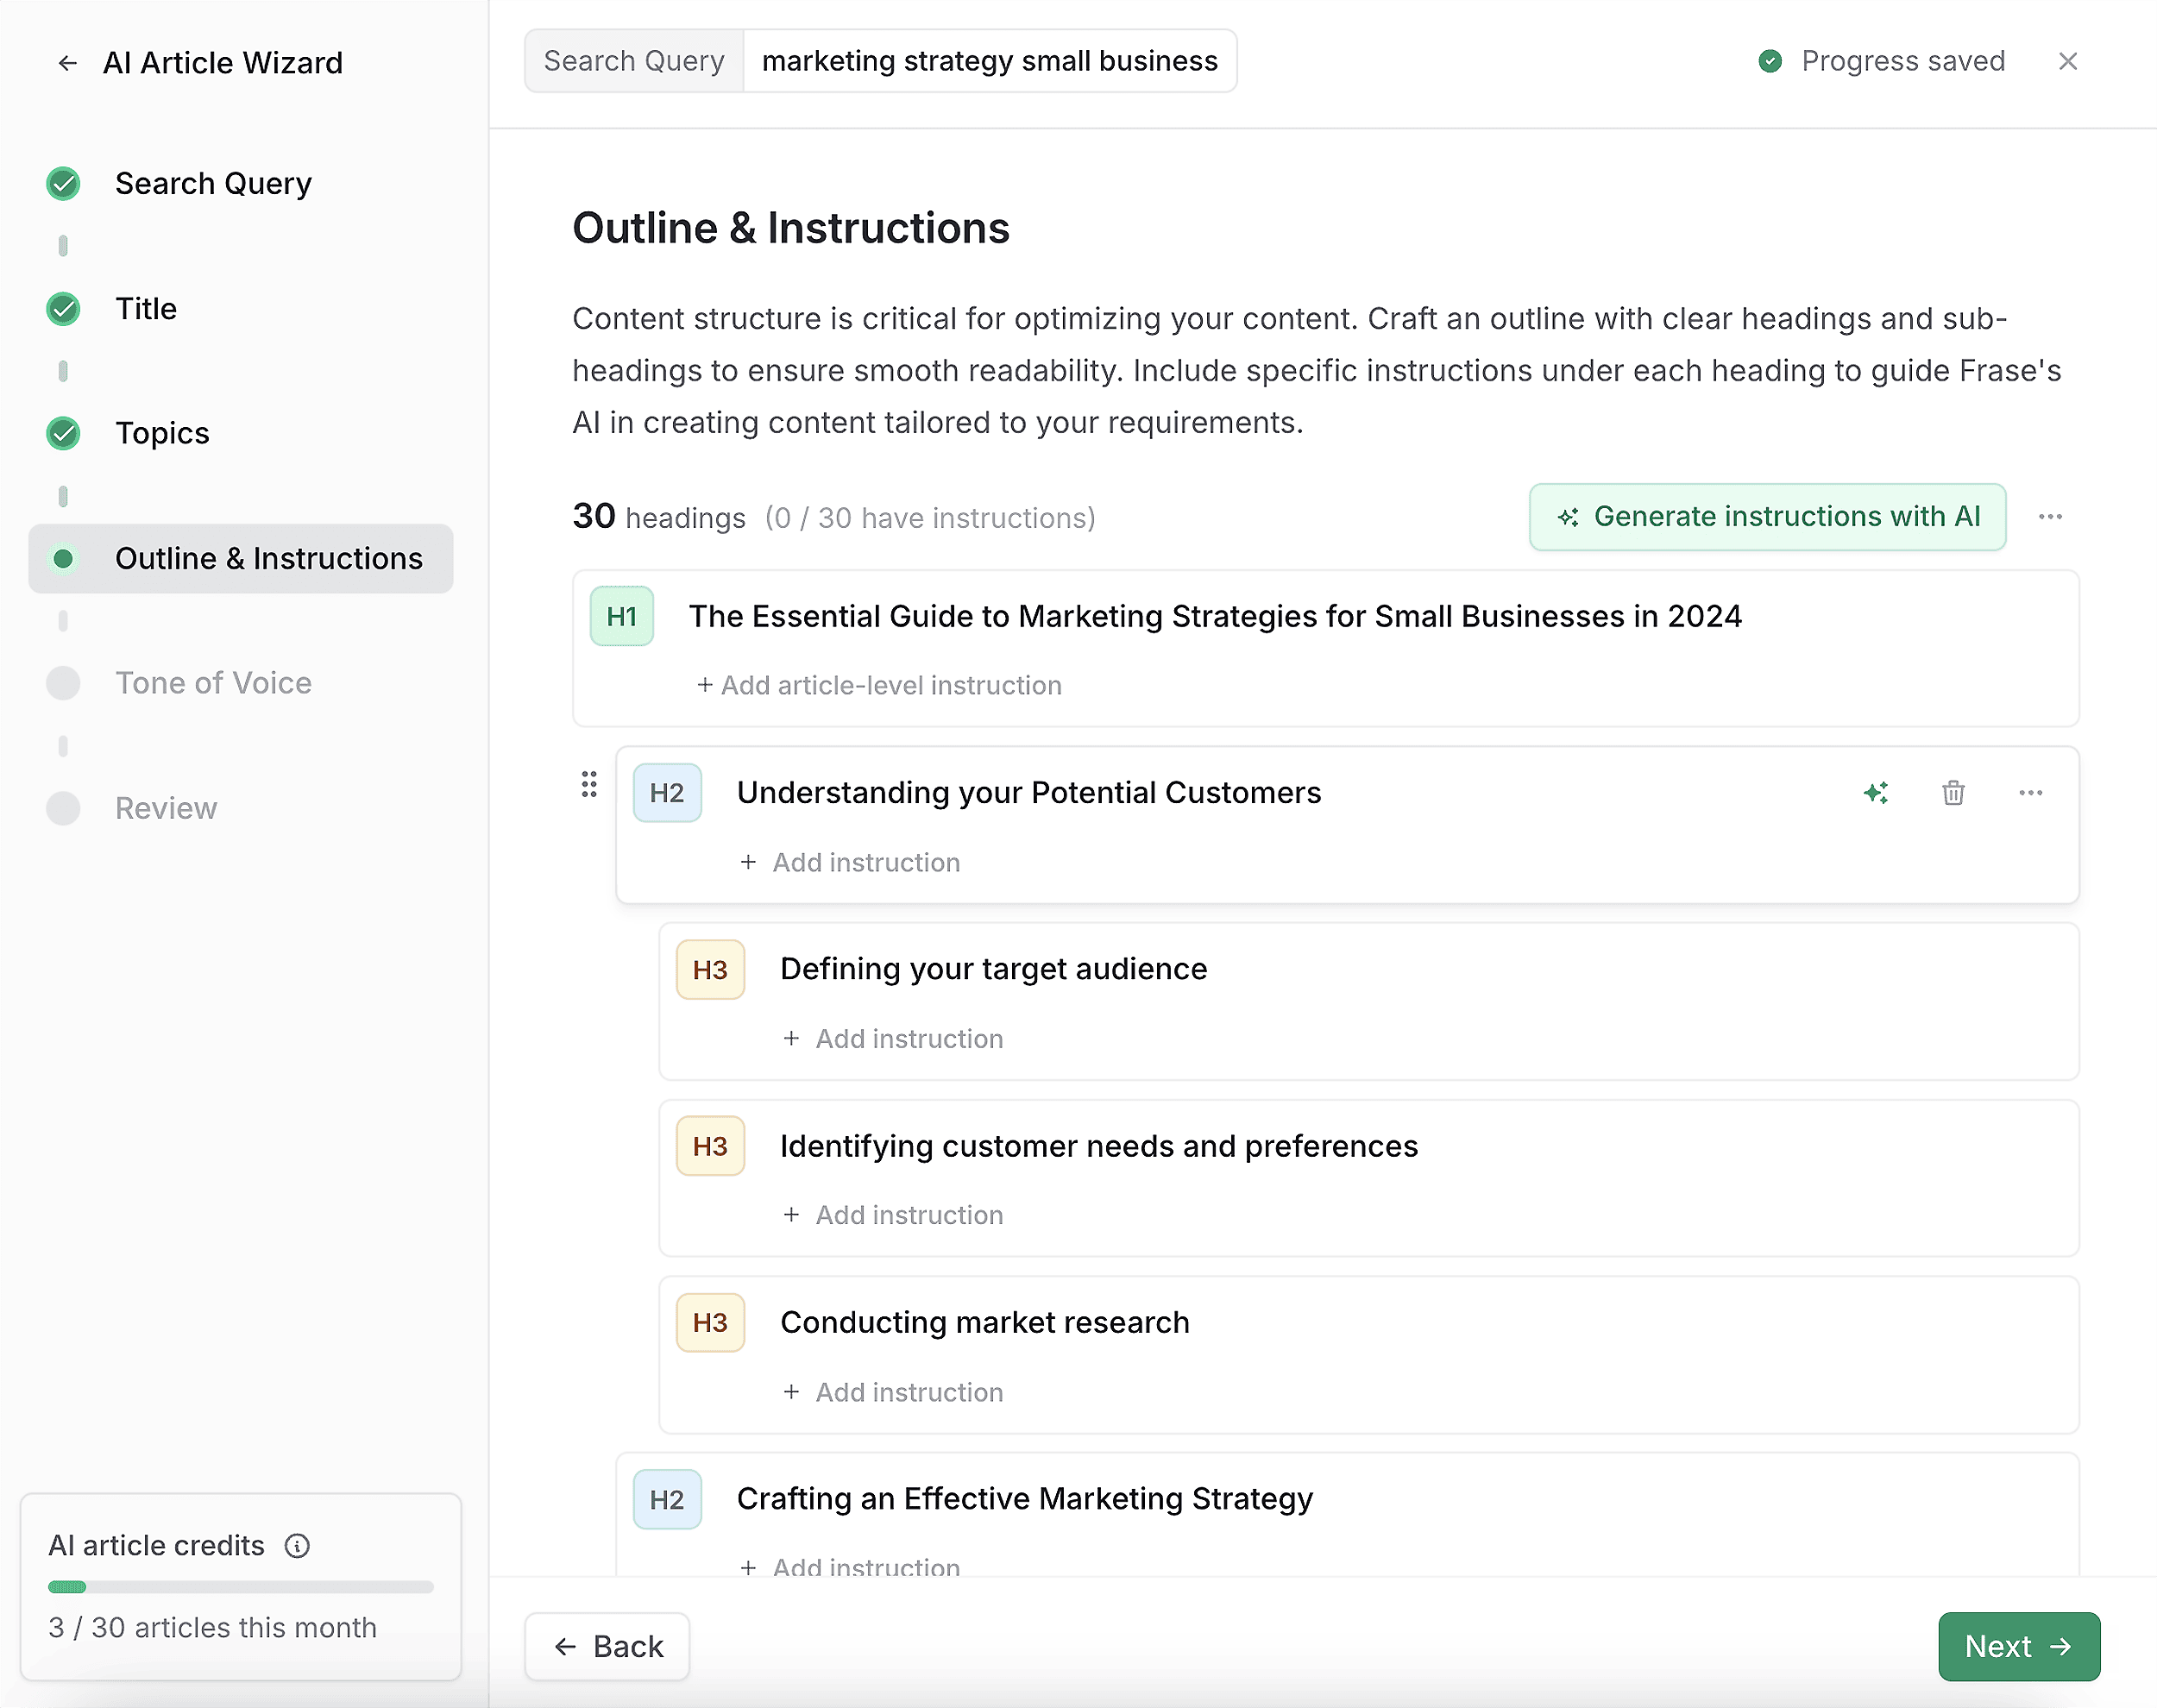Click the search query field text

pyautogui.click(x=989, y=62)
